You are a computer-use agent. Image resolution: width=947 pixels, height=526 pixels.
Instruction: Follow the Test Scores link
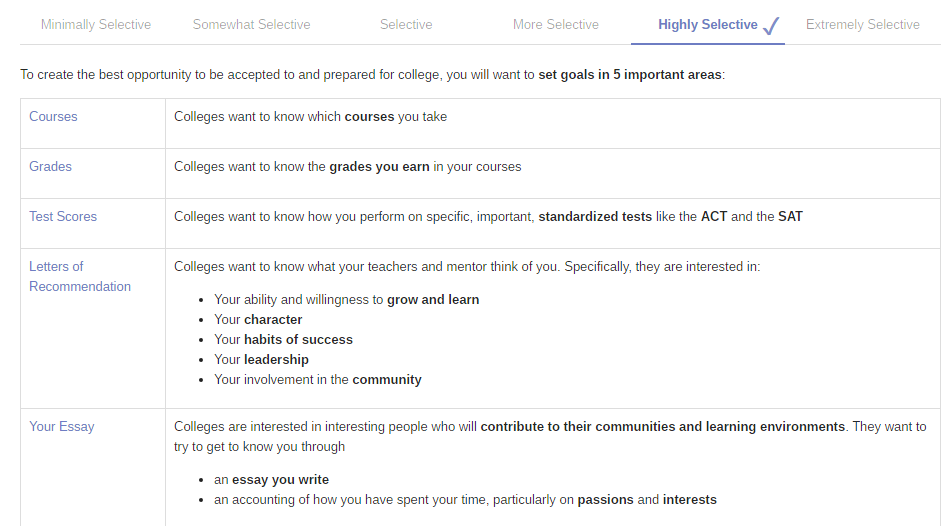click(63, 217)
